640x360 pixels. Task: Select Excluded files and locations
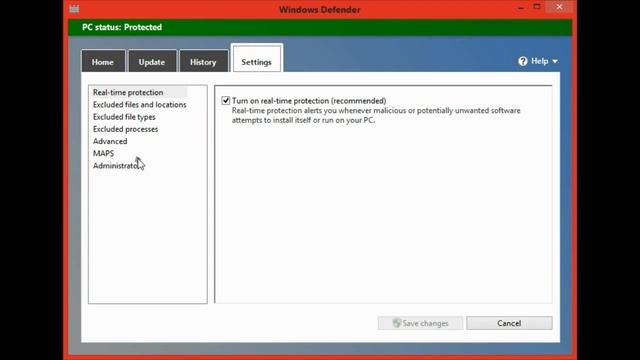pyautogui.click(x=140, y=104)
